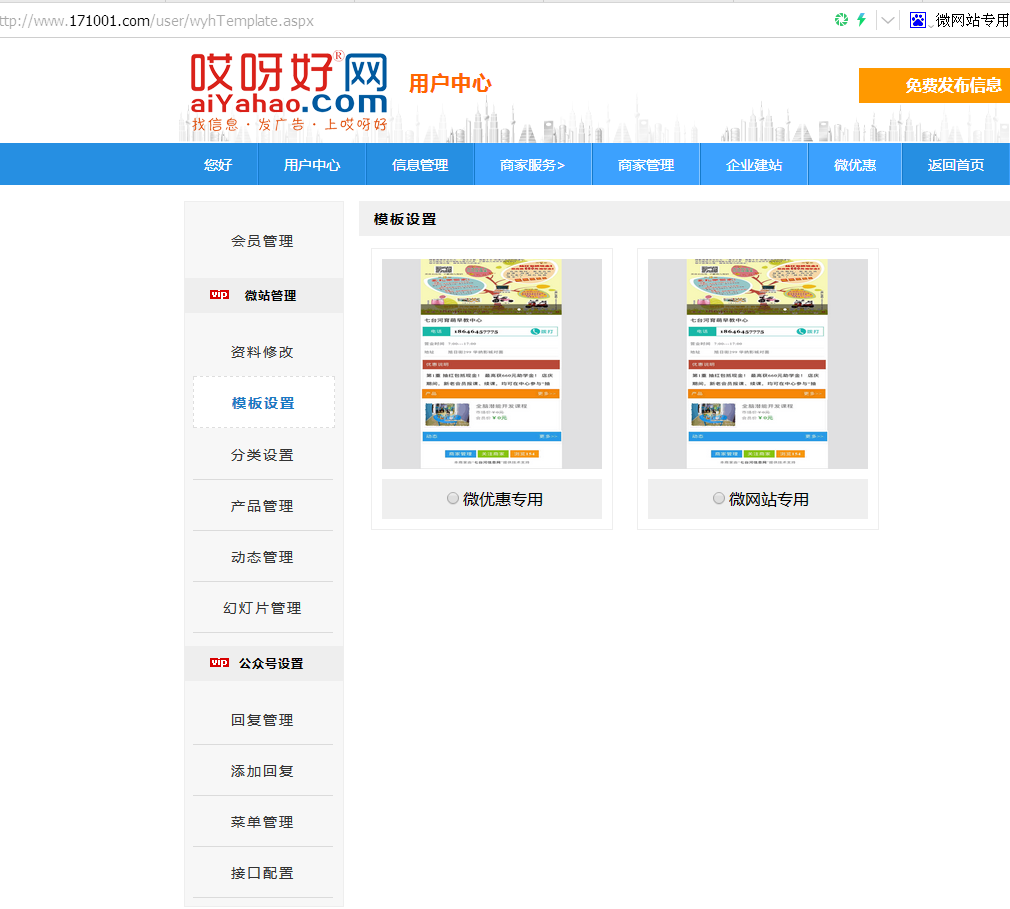Image resolution: width=1010 pixels, height=909 pixels.
Task: Click the 微网站专用 template preview thumbnail
Action: pos(757,364)
